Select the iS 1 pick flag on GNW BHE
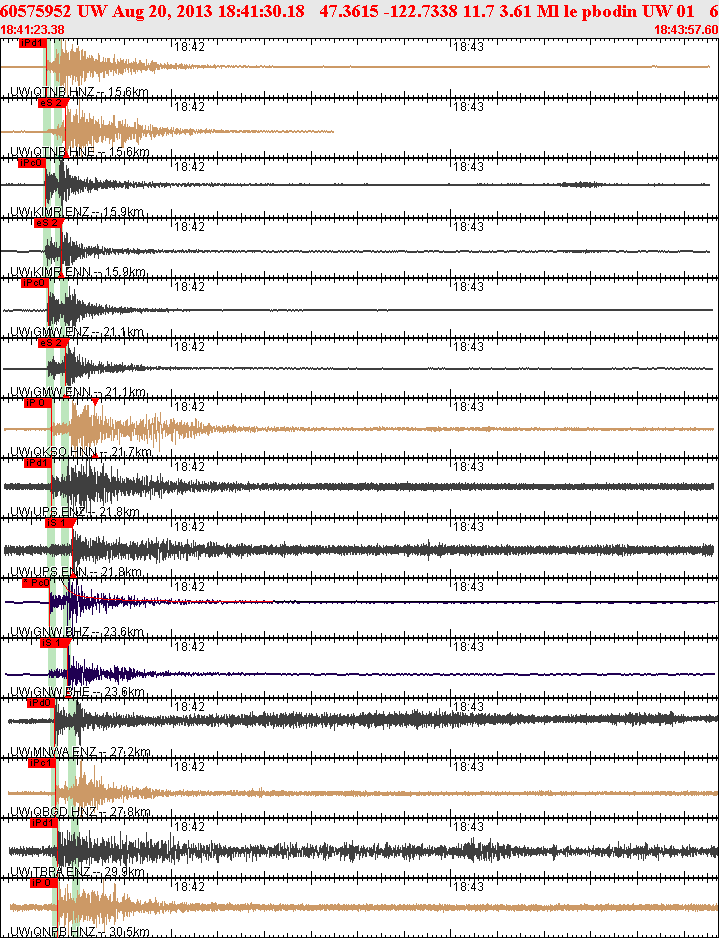This screenshot has width=719, height=938. pyautogui.click(x=54, y=642)
